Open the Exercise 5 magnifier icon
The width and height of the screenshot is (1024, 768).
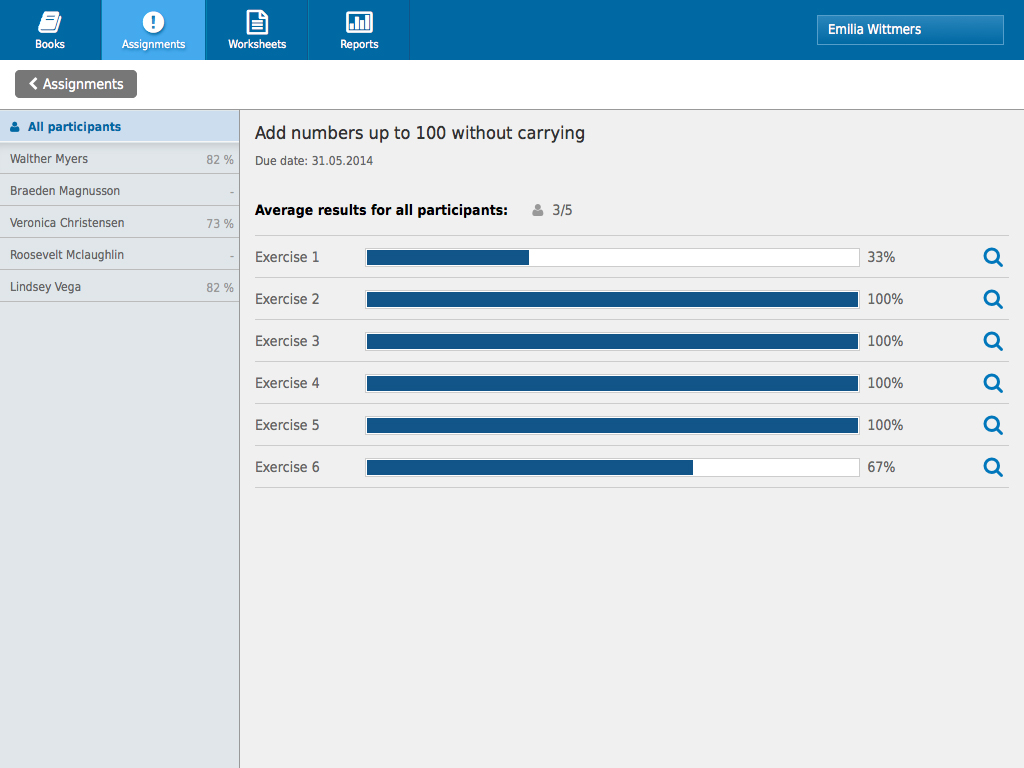click(992, 425)
